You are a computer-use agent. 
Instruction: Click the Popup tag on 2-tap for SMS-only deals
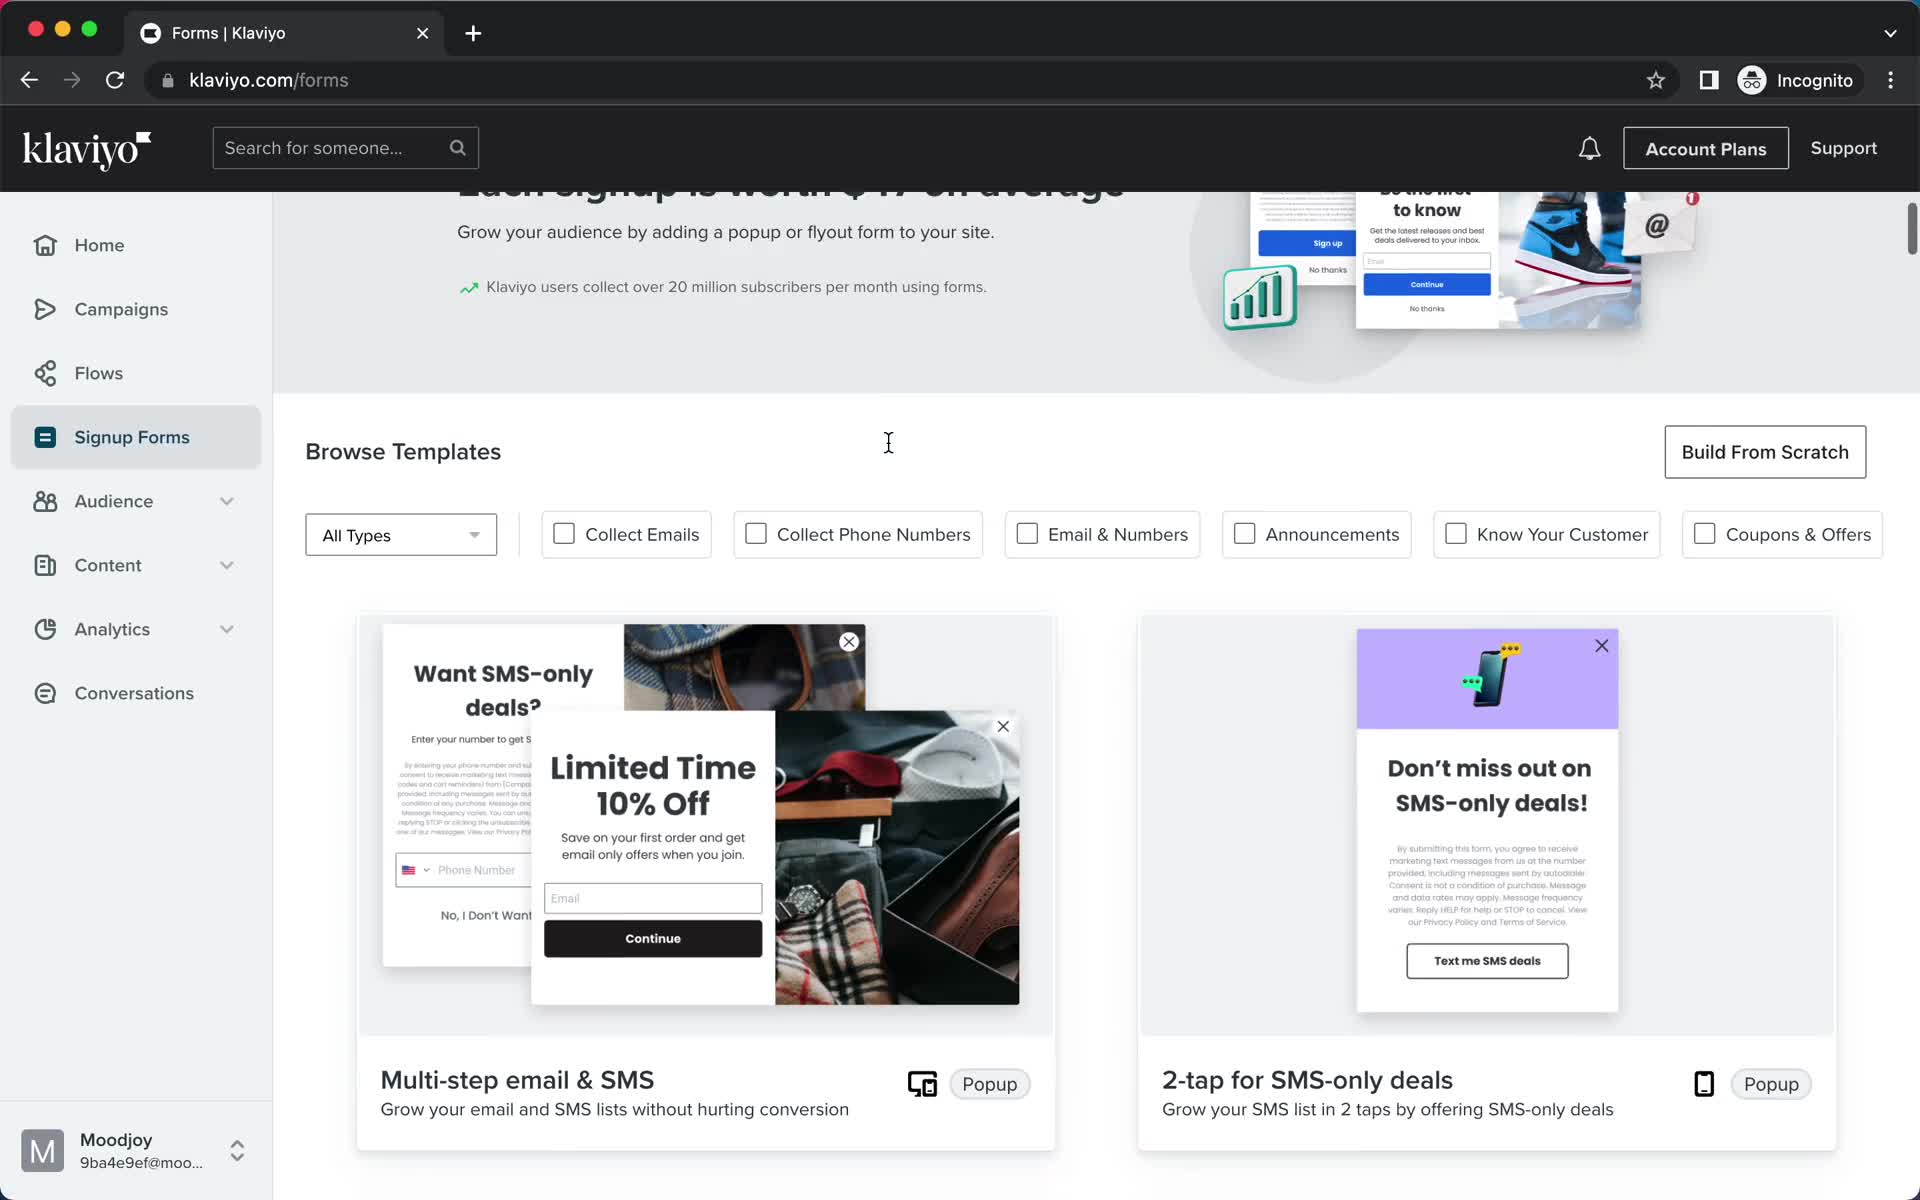coord(1771,1084)
